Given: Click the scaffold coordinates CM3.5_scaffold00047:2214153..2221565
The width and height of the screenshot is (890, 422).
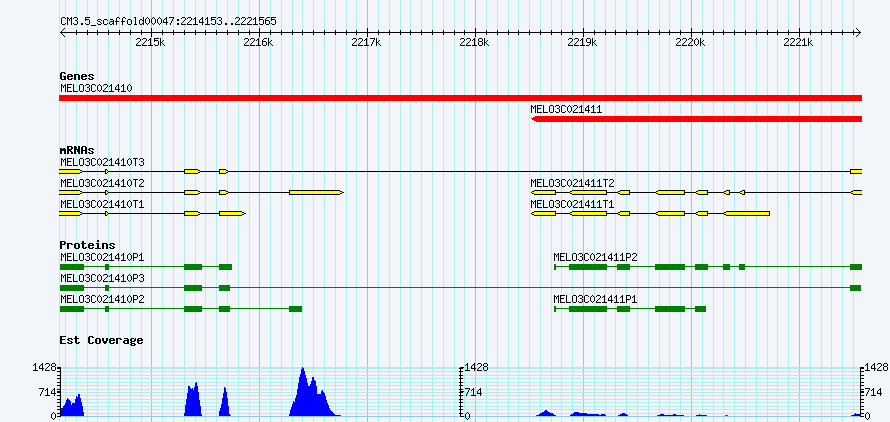Looking at the screenshot, I should pyautogui.click(x=169, y=22).
